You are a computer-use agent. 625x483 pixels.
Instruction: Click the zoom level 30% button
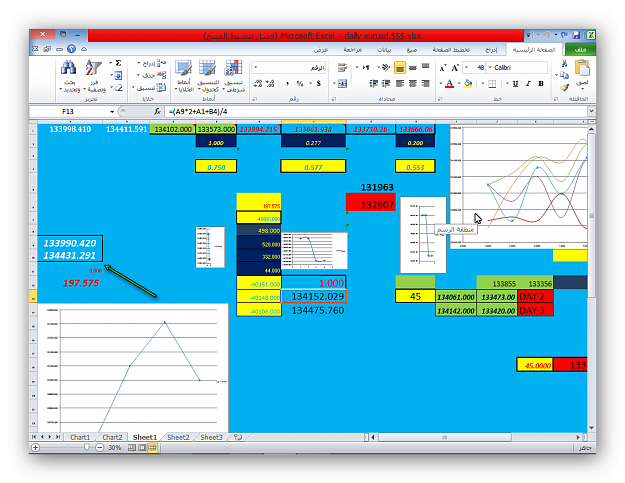coord(115,448)
